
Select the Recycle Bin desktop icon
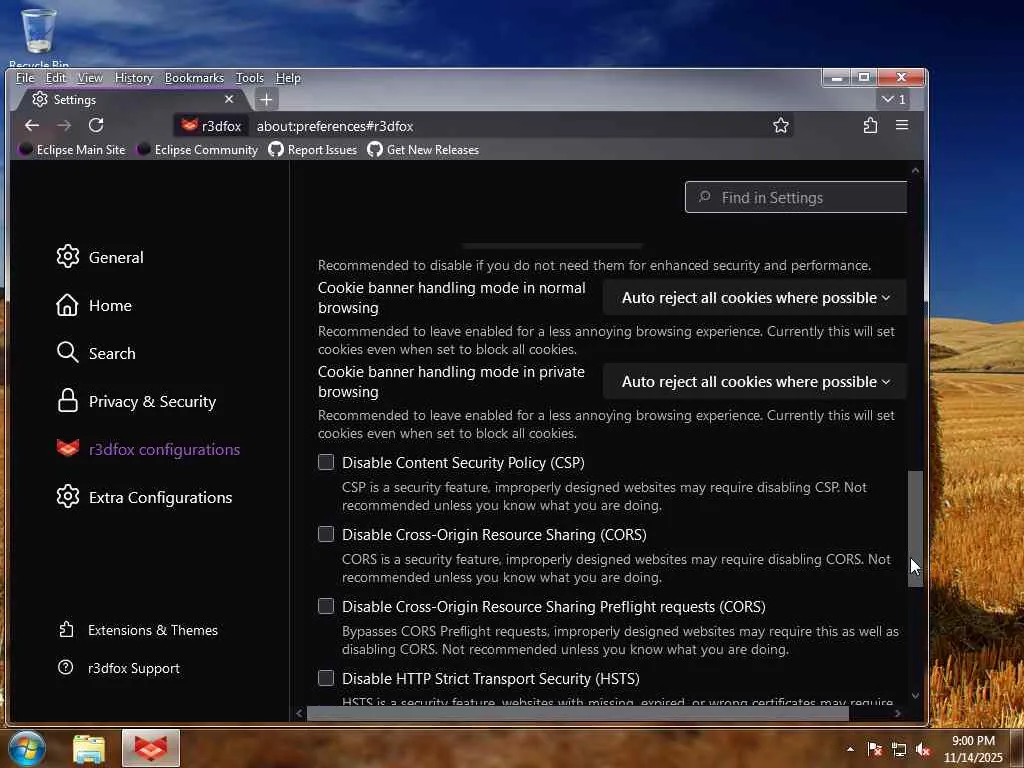tap(39, 37)
